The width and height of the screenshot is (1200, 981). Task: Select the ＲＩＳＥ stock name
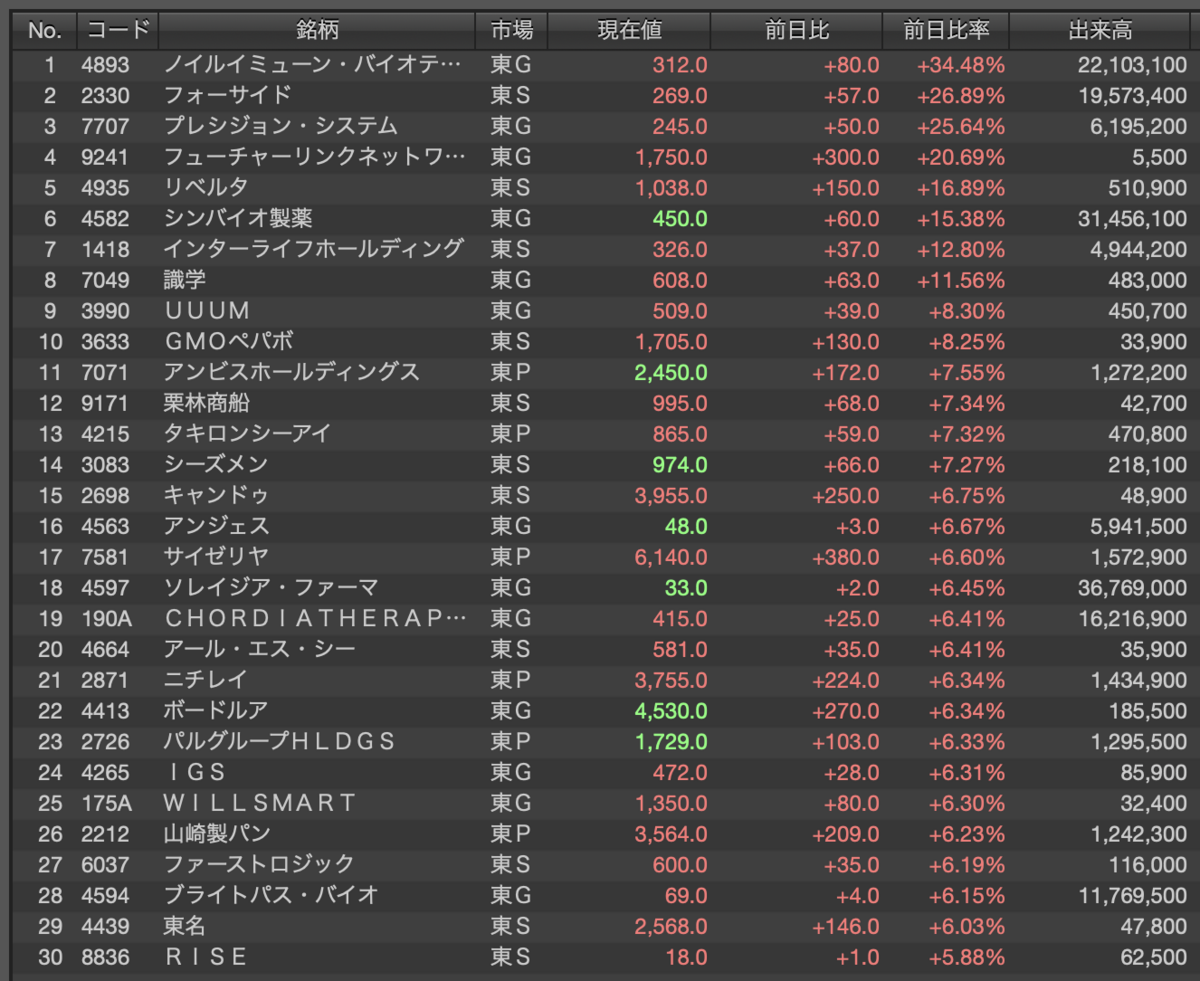pyautogui.click(x=207, y=956)
